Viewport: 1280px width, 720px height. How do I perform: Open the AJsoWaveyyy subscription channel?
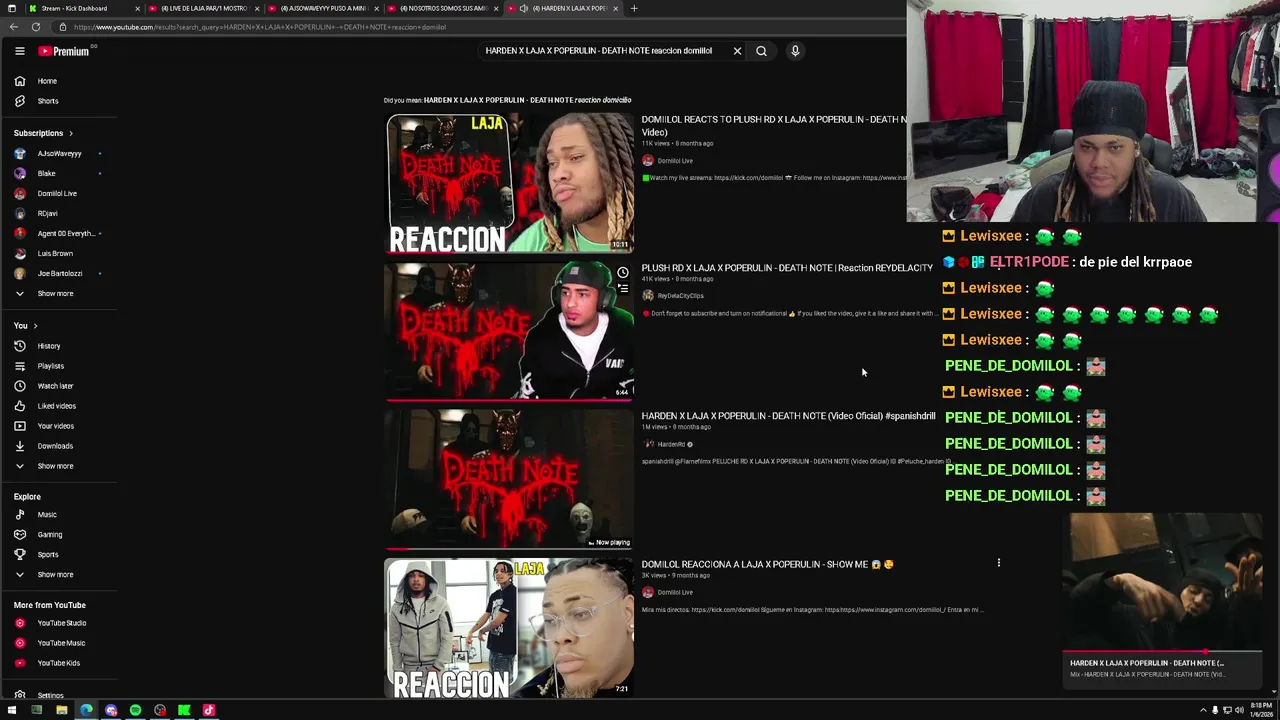[x=59, y=154]
